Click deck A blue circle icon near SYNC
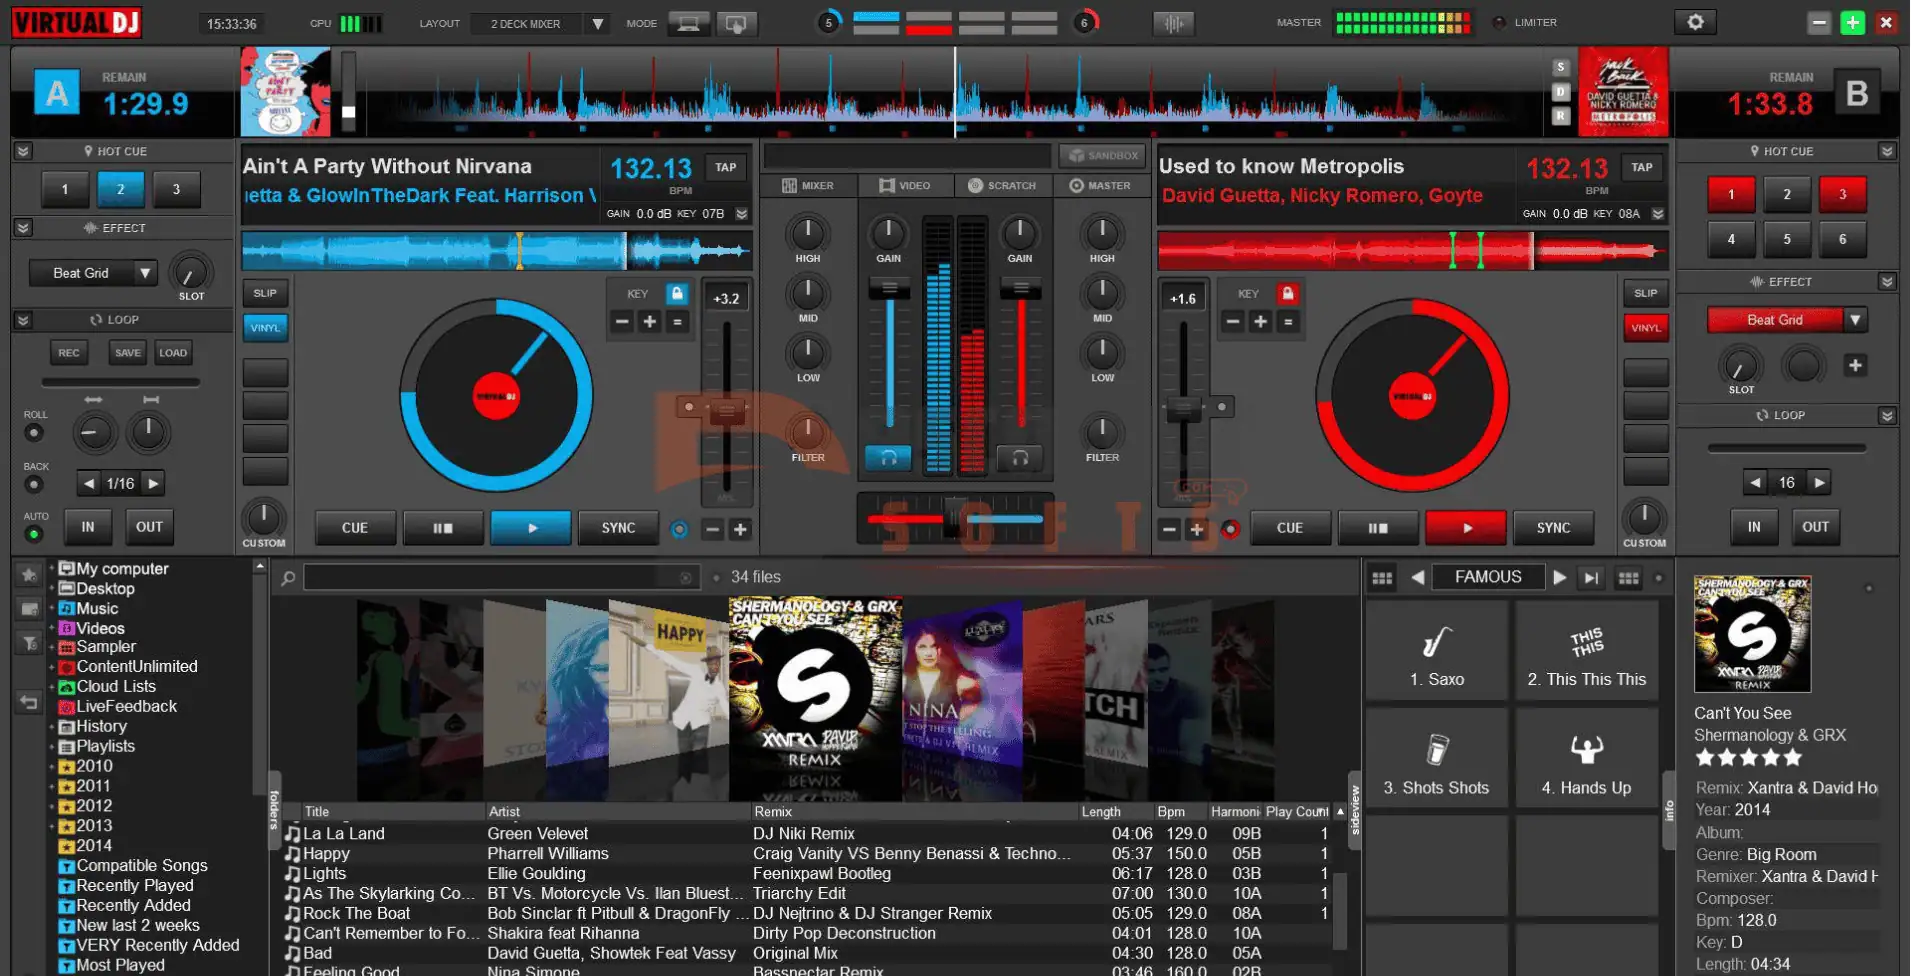 point(679,529)
